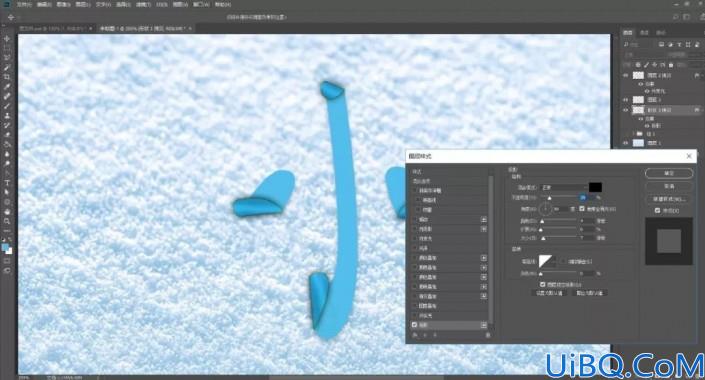Select the Blur tool
This screenshot has height=380, width=705.
7,154
